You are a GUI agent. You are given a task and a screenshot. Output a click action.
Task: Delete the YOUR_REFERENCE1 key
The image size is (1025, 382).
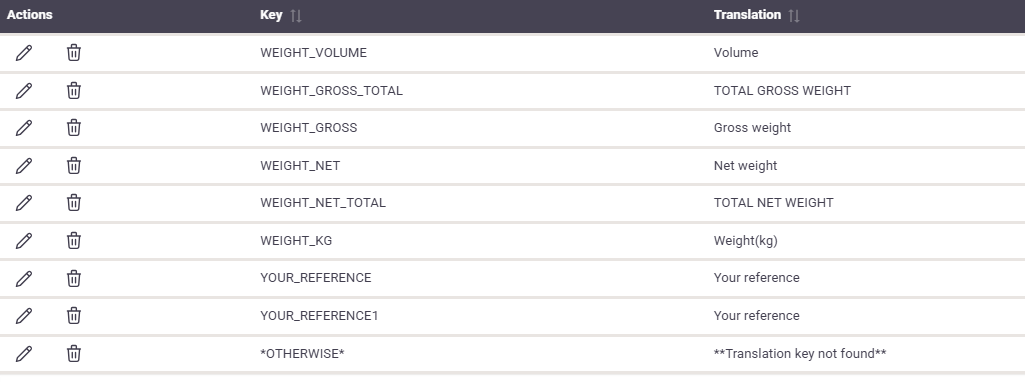point(74,316)
